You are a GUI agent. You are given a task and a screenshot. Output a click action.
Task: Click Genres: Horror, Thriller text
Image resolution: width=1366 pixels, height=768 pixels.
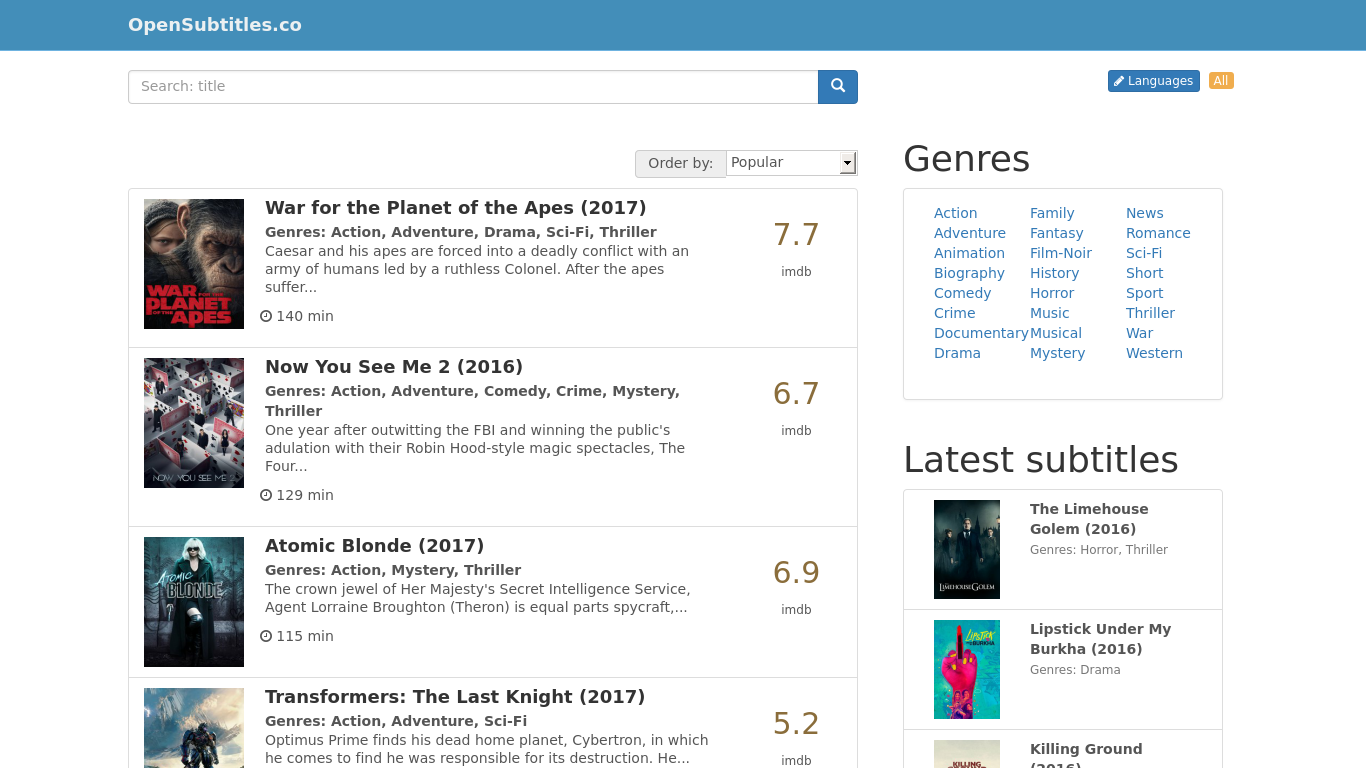point(1099,550)
